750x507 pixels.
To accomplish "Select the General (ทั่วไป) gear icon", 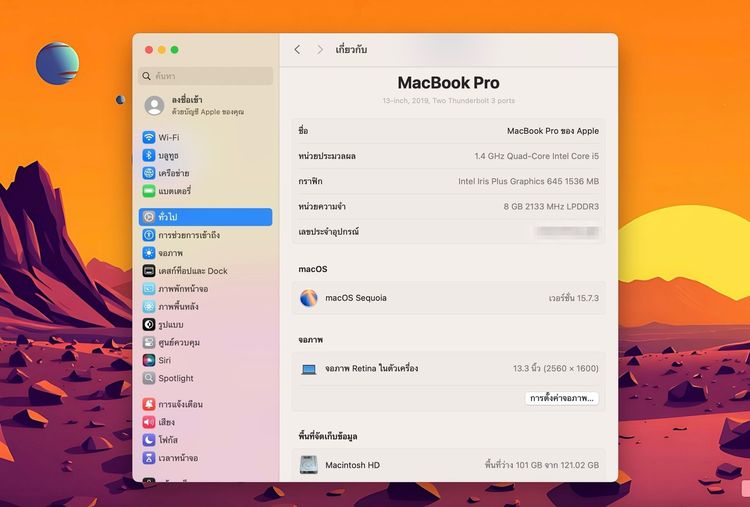I will (149, 217).
